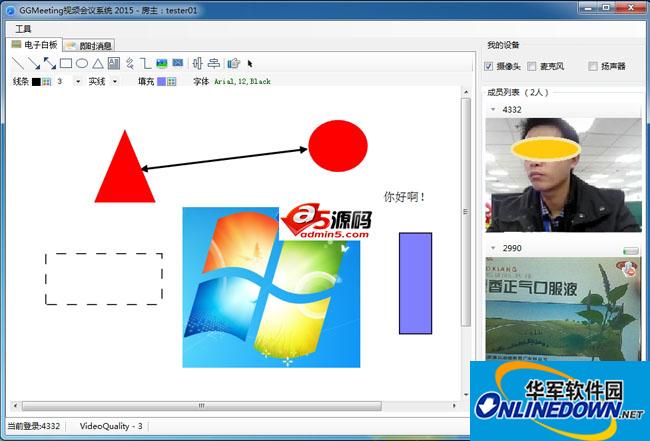The image size is (650, 441).
Task: Click the 当前登录:4332 status text
Action: point(34,426)
